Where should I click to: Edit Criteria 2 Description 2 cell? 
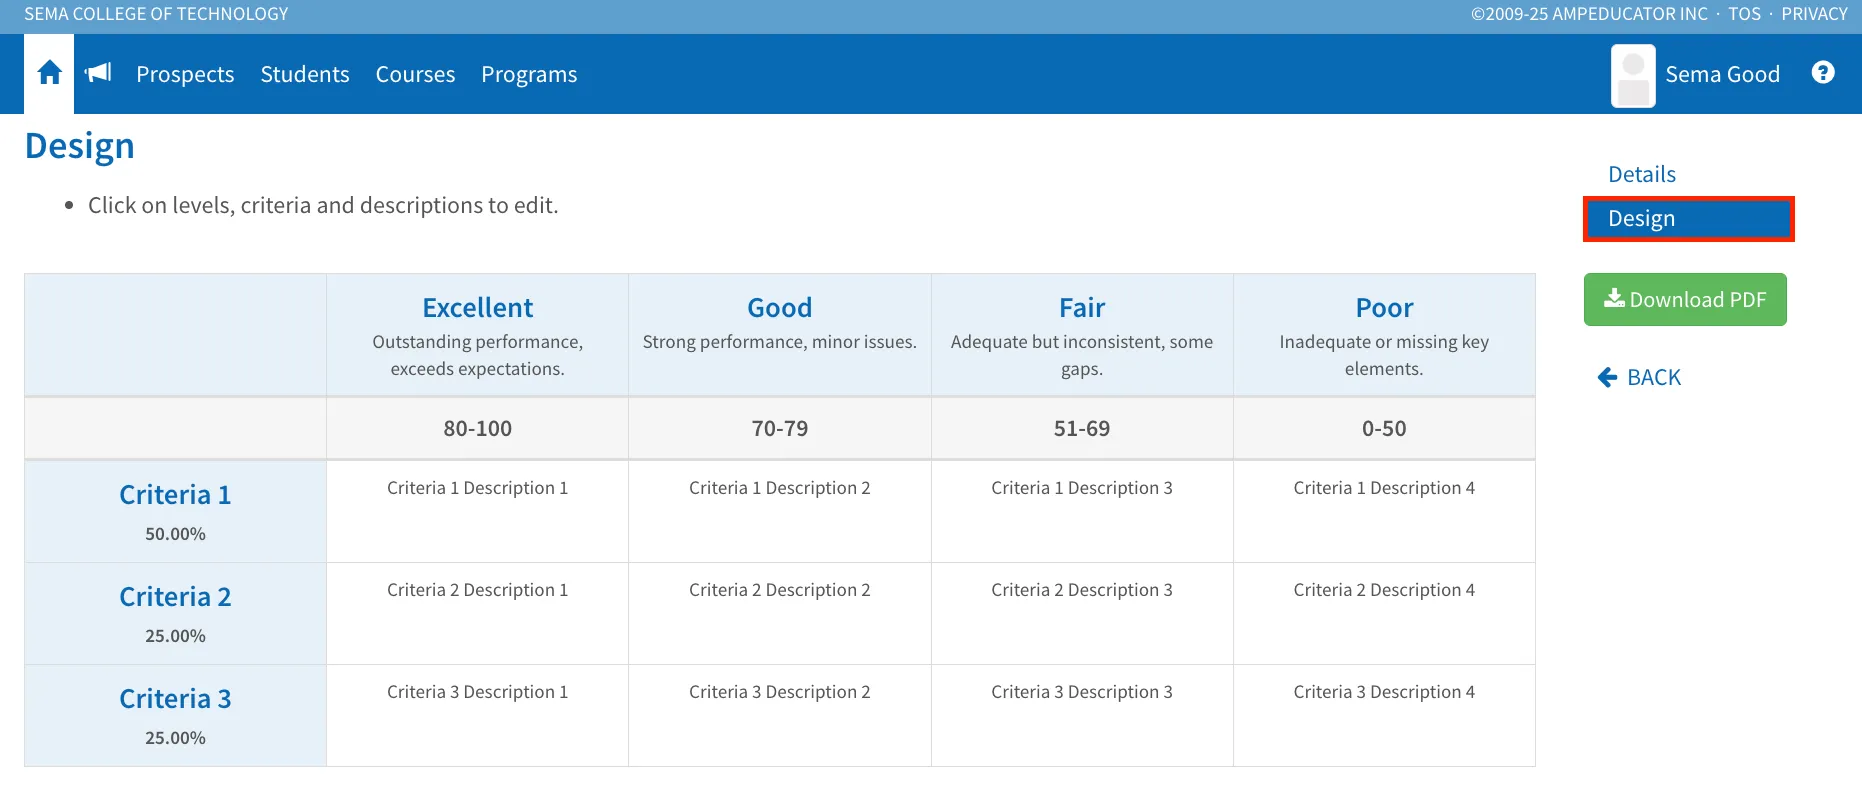click(x=780, y=613)
